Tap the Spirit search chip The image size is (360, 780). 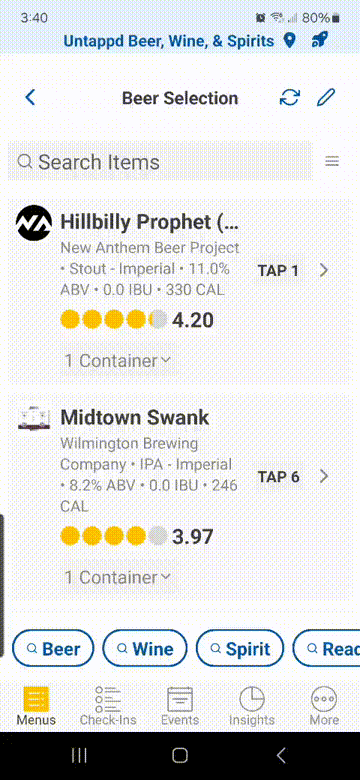240,648
